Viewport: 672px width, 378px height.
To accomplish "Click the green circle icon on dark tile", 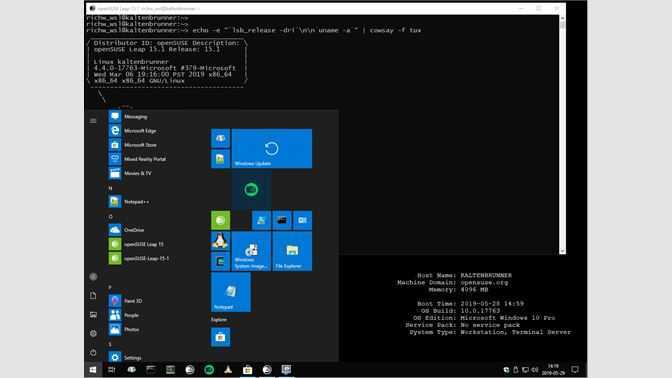I will [251, 189].
